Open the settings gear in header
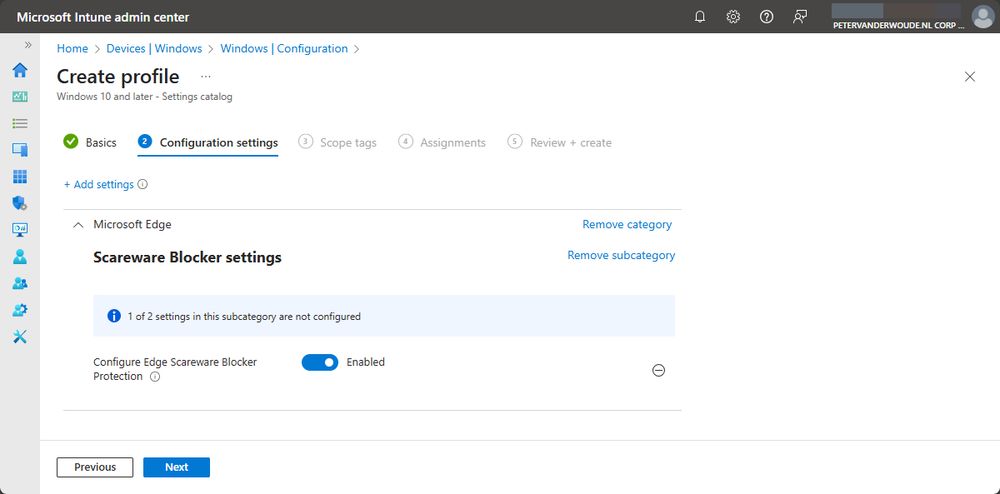1000x494 pixels. 733,17
